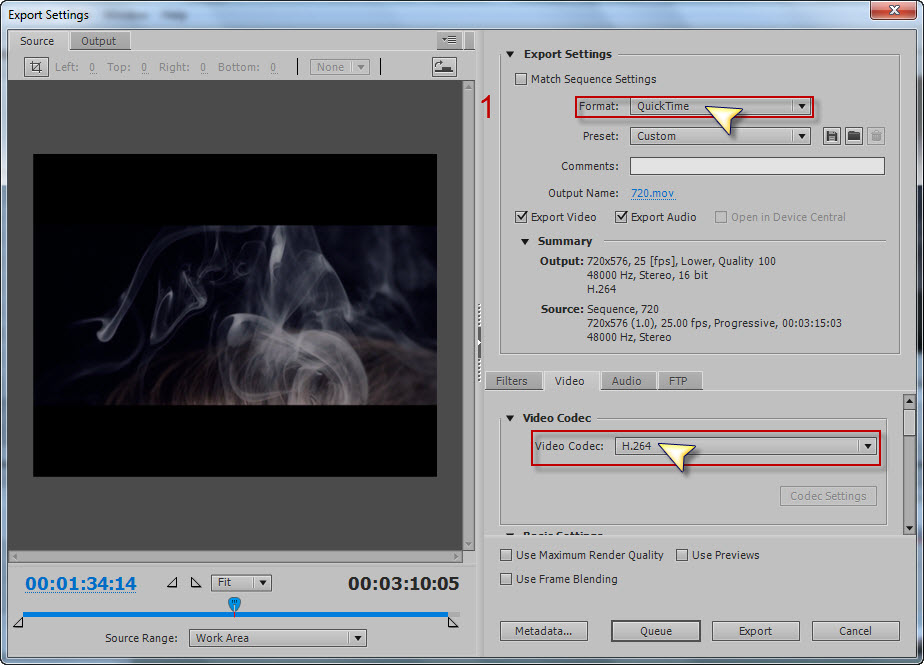Collapse the Video Codec section triangle

[x=510, y=418]
